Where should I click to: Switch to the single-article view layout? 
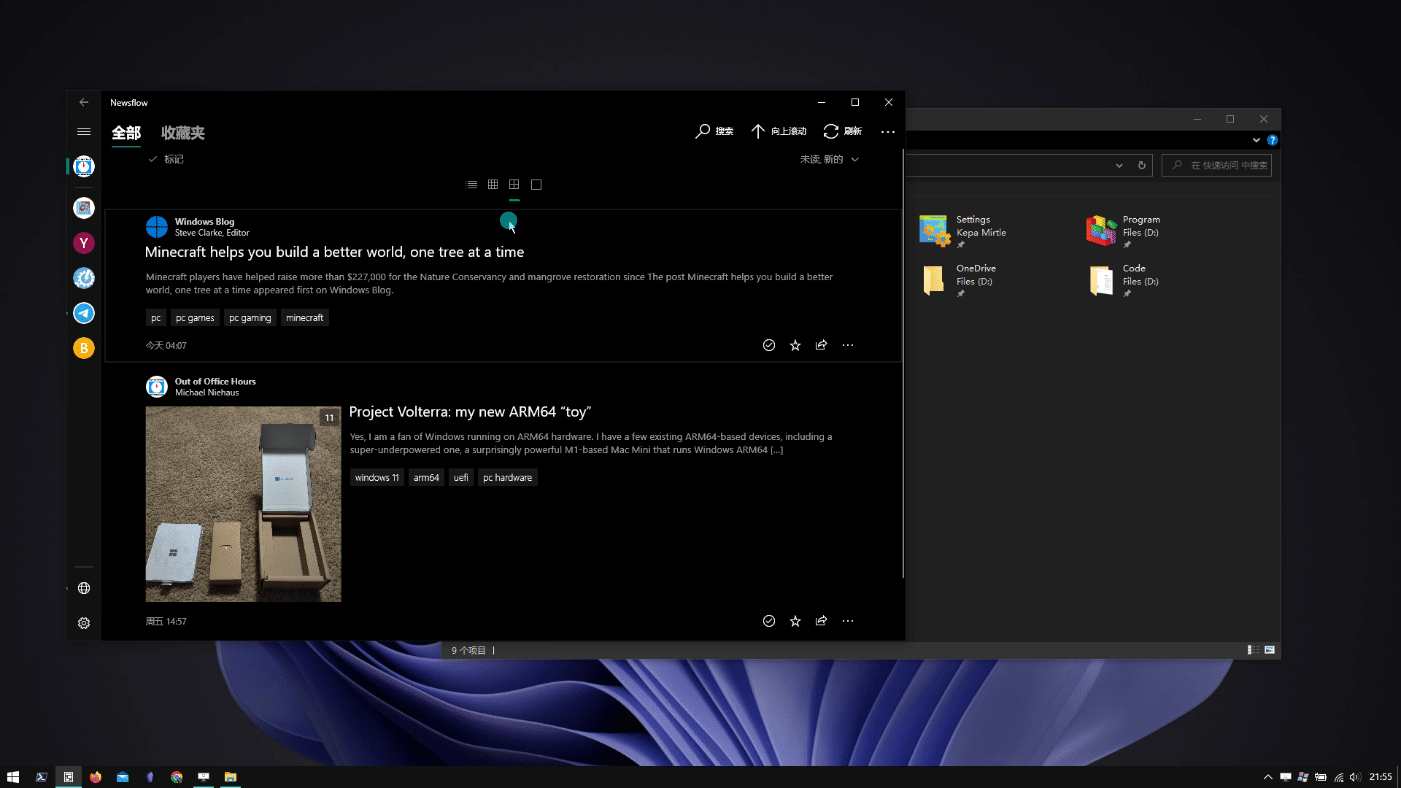point(536,184)
